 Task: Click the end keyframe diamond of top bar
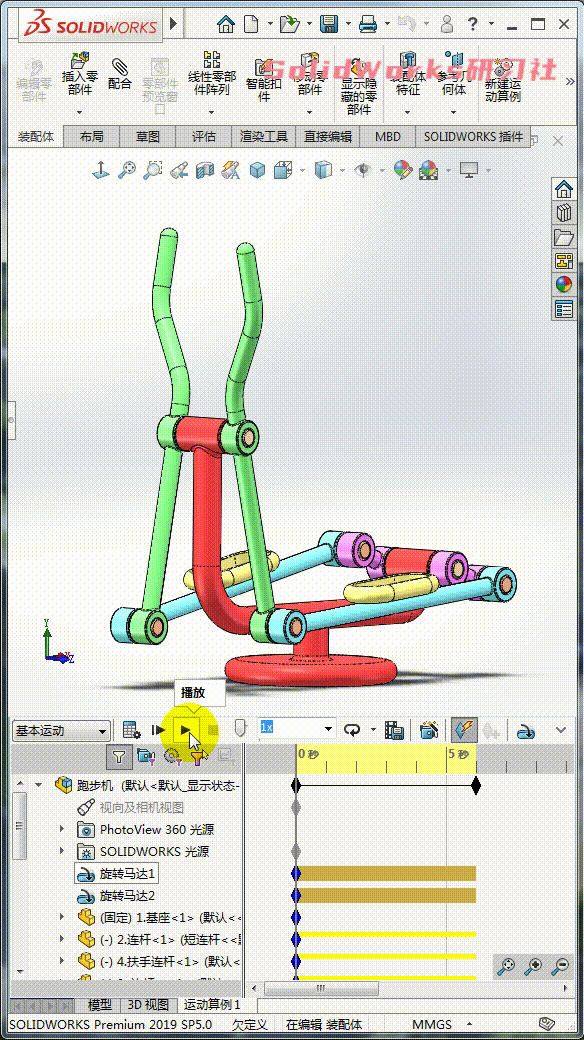[476, 786]
